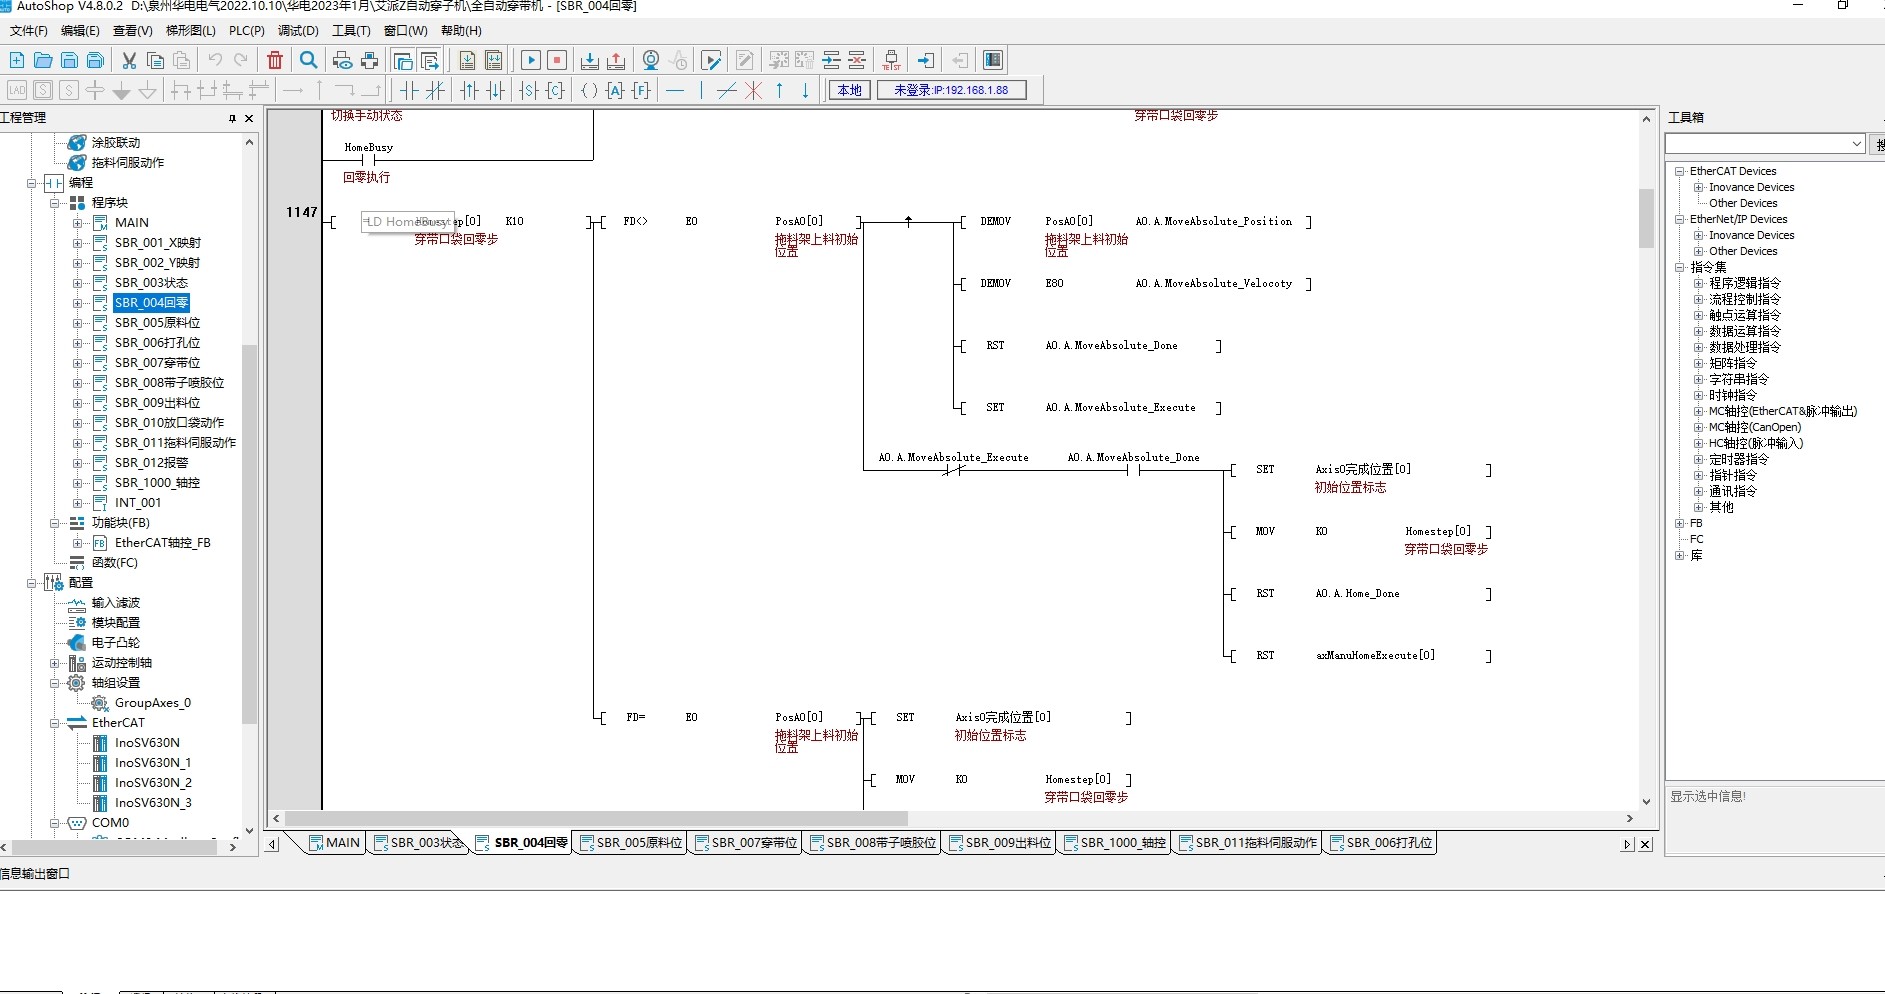Viewport: 1885px width, 994px height.
Task: Copy with the toolbar copy icon
Action: click(x=155, y=60)
